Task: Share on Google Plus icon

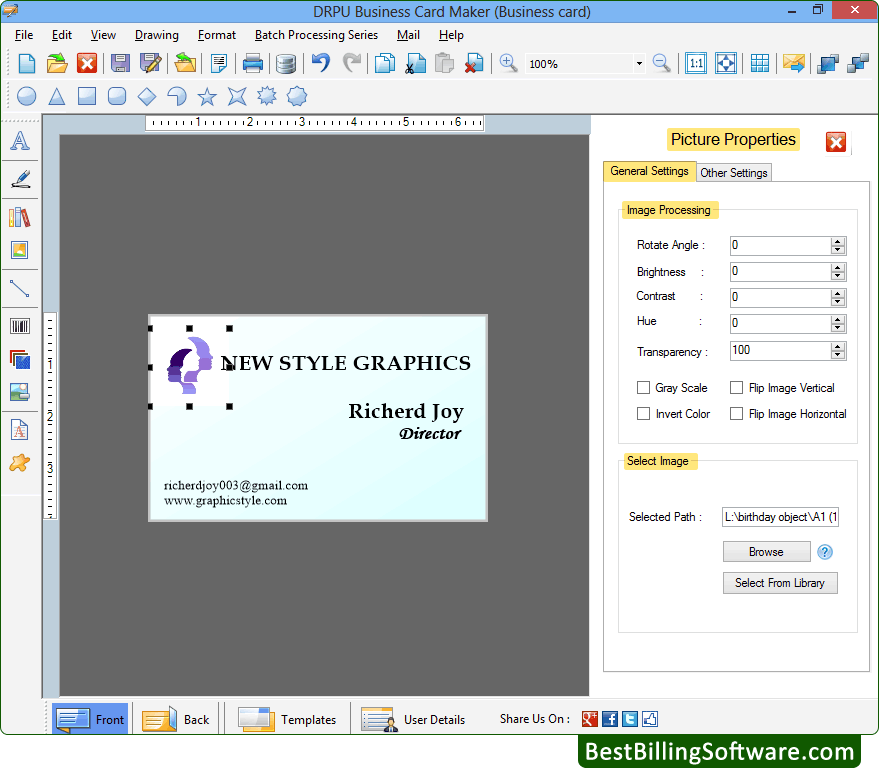Action: click(590, 719)
